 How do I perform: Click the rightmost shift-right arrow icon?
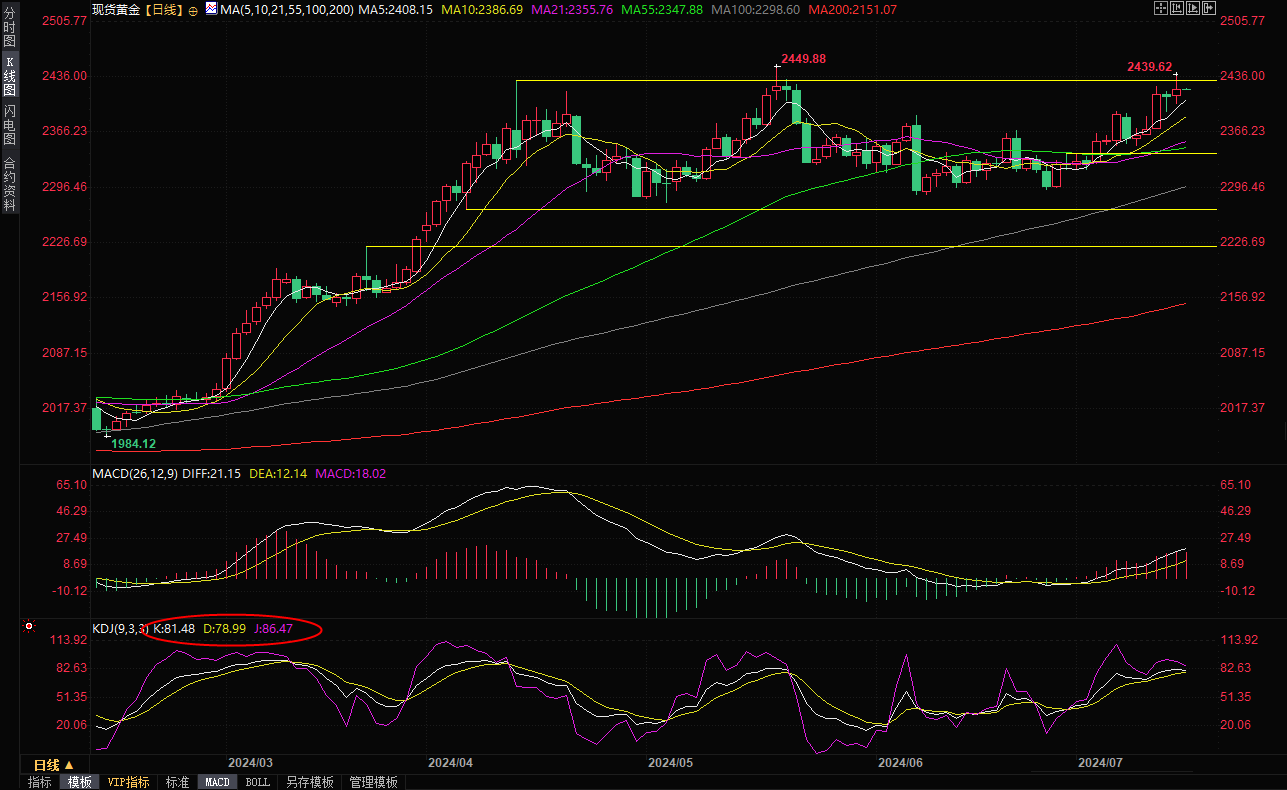(1209, 8)
